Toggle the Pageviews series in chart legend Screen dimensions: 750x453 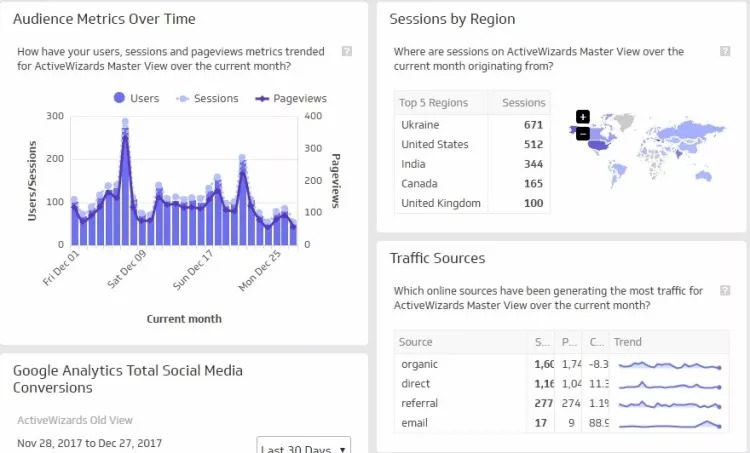(292, 98)
